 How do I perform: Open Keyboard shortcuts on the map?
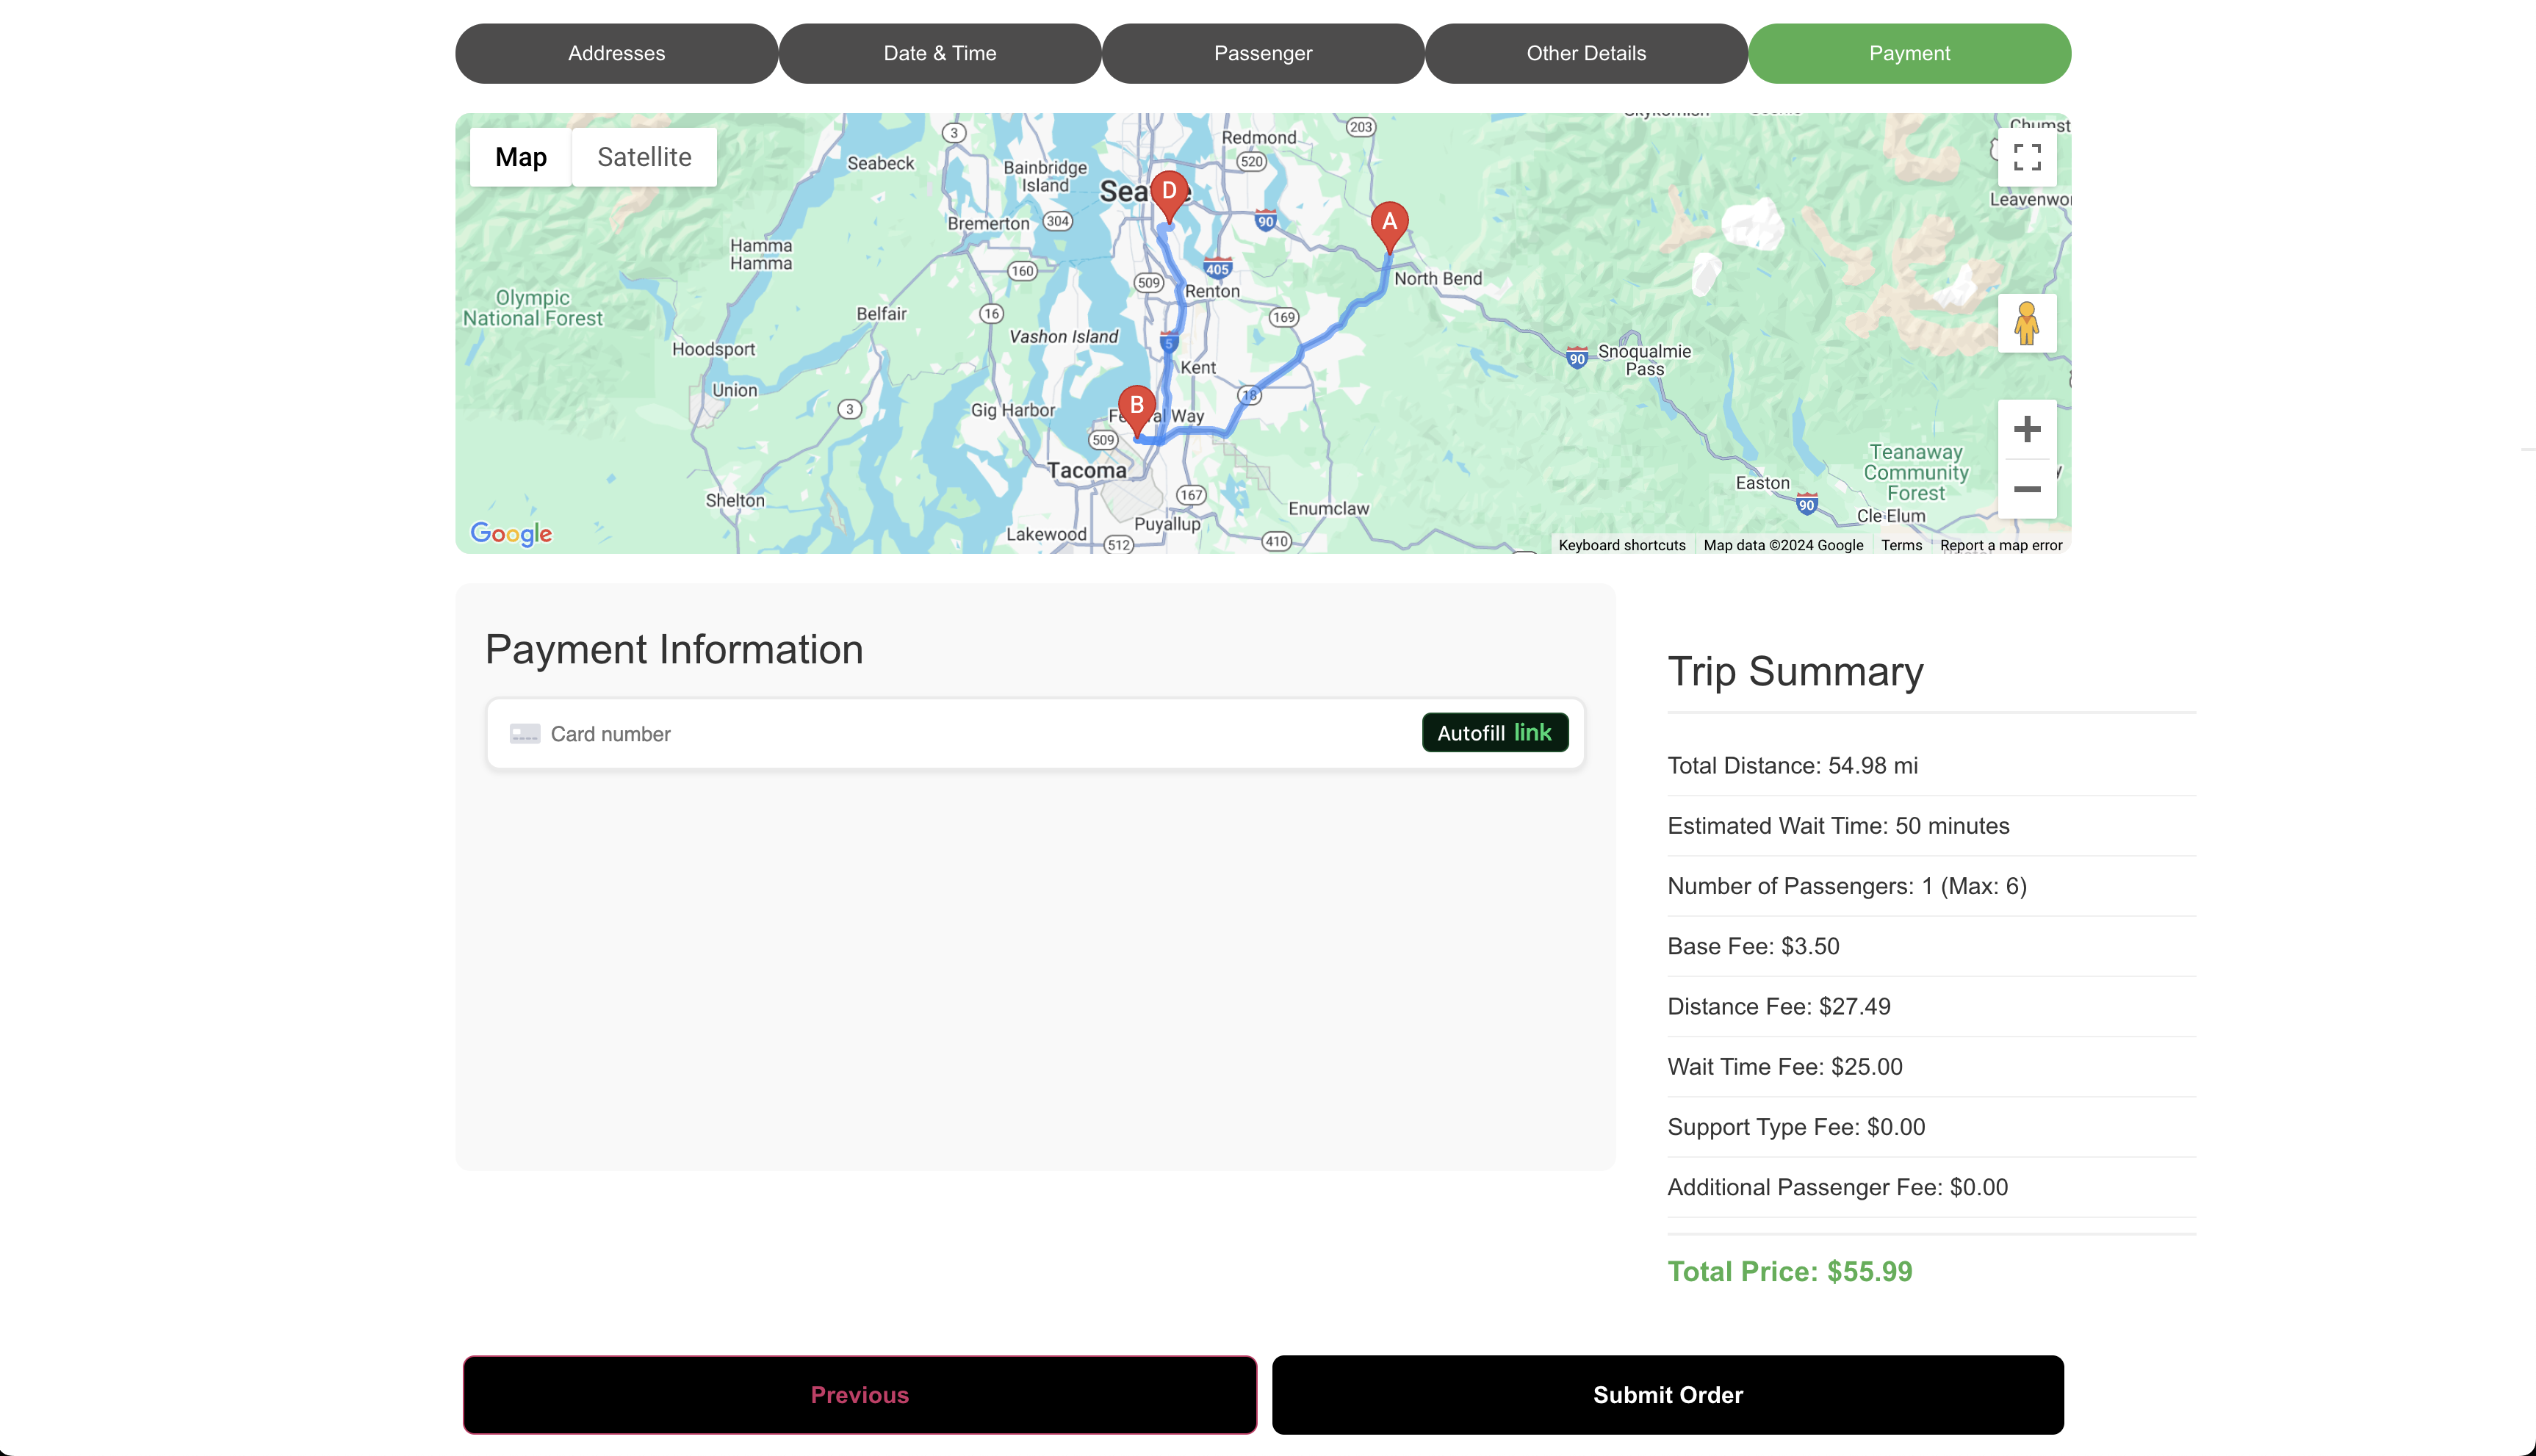pos(1622,545)
